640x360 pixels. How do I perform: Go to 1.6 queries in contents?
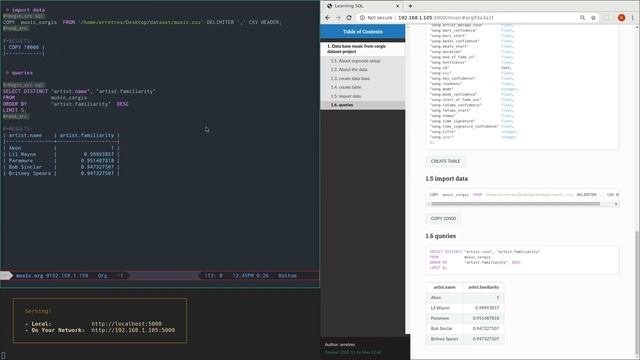coord(362,105)
